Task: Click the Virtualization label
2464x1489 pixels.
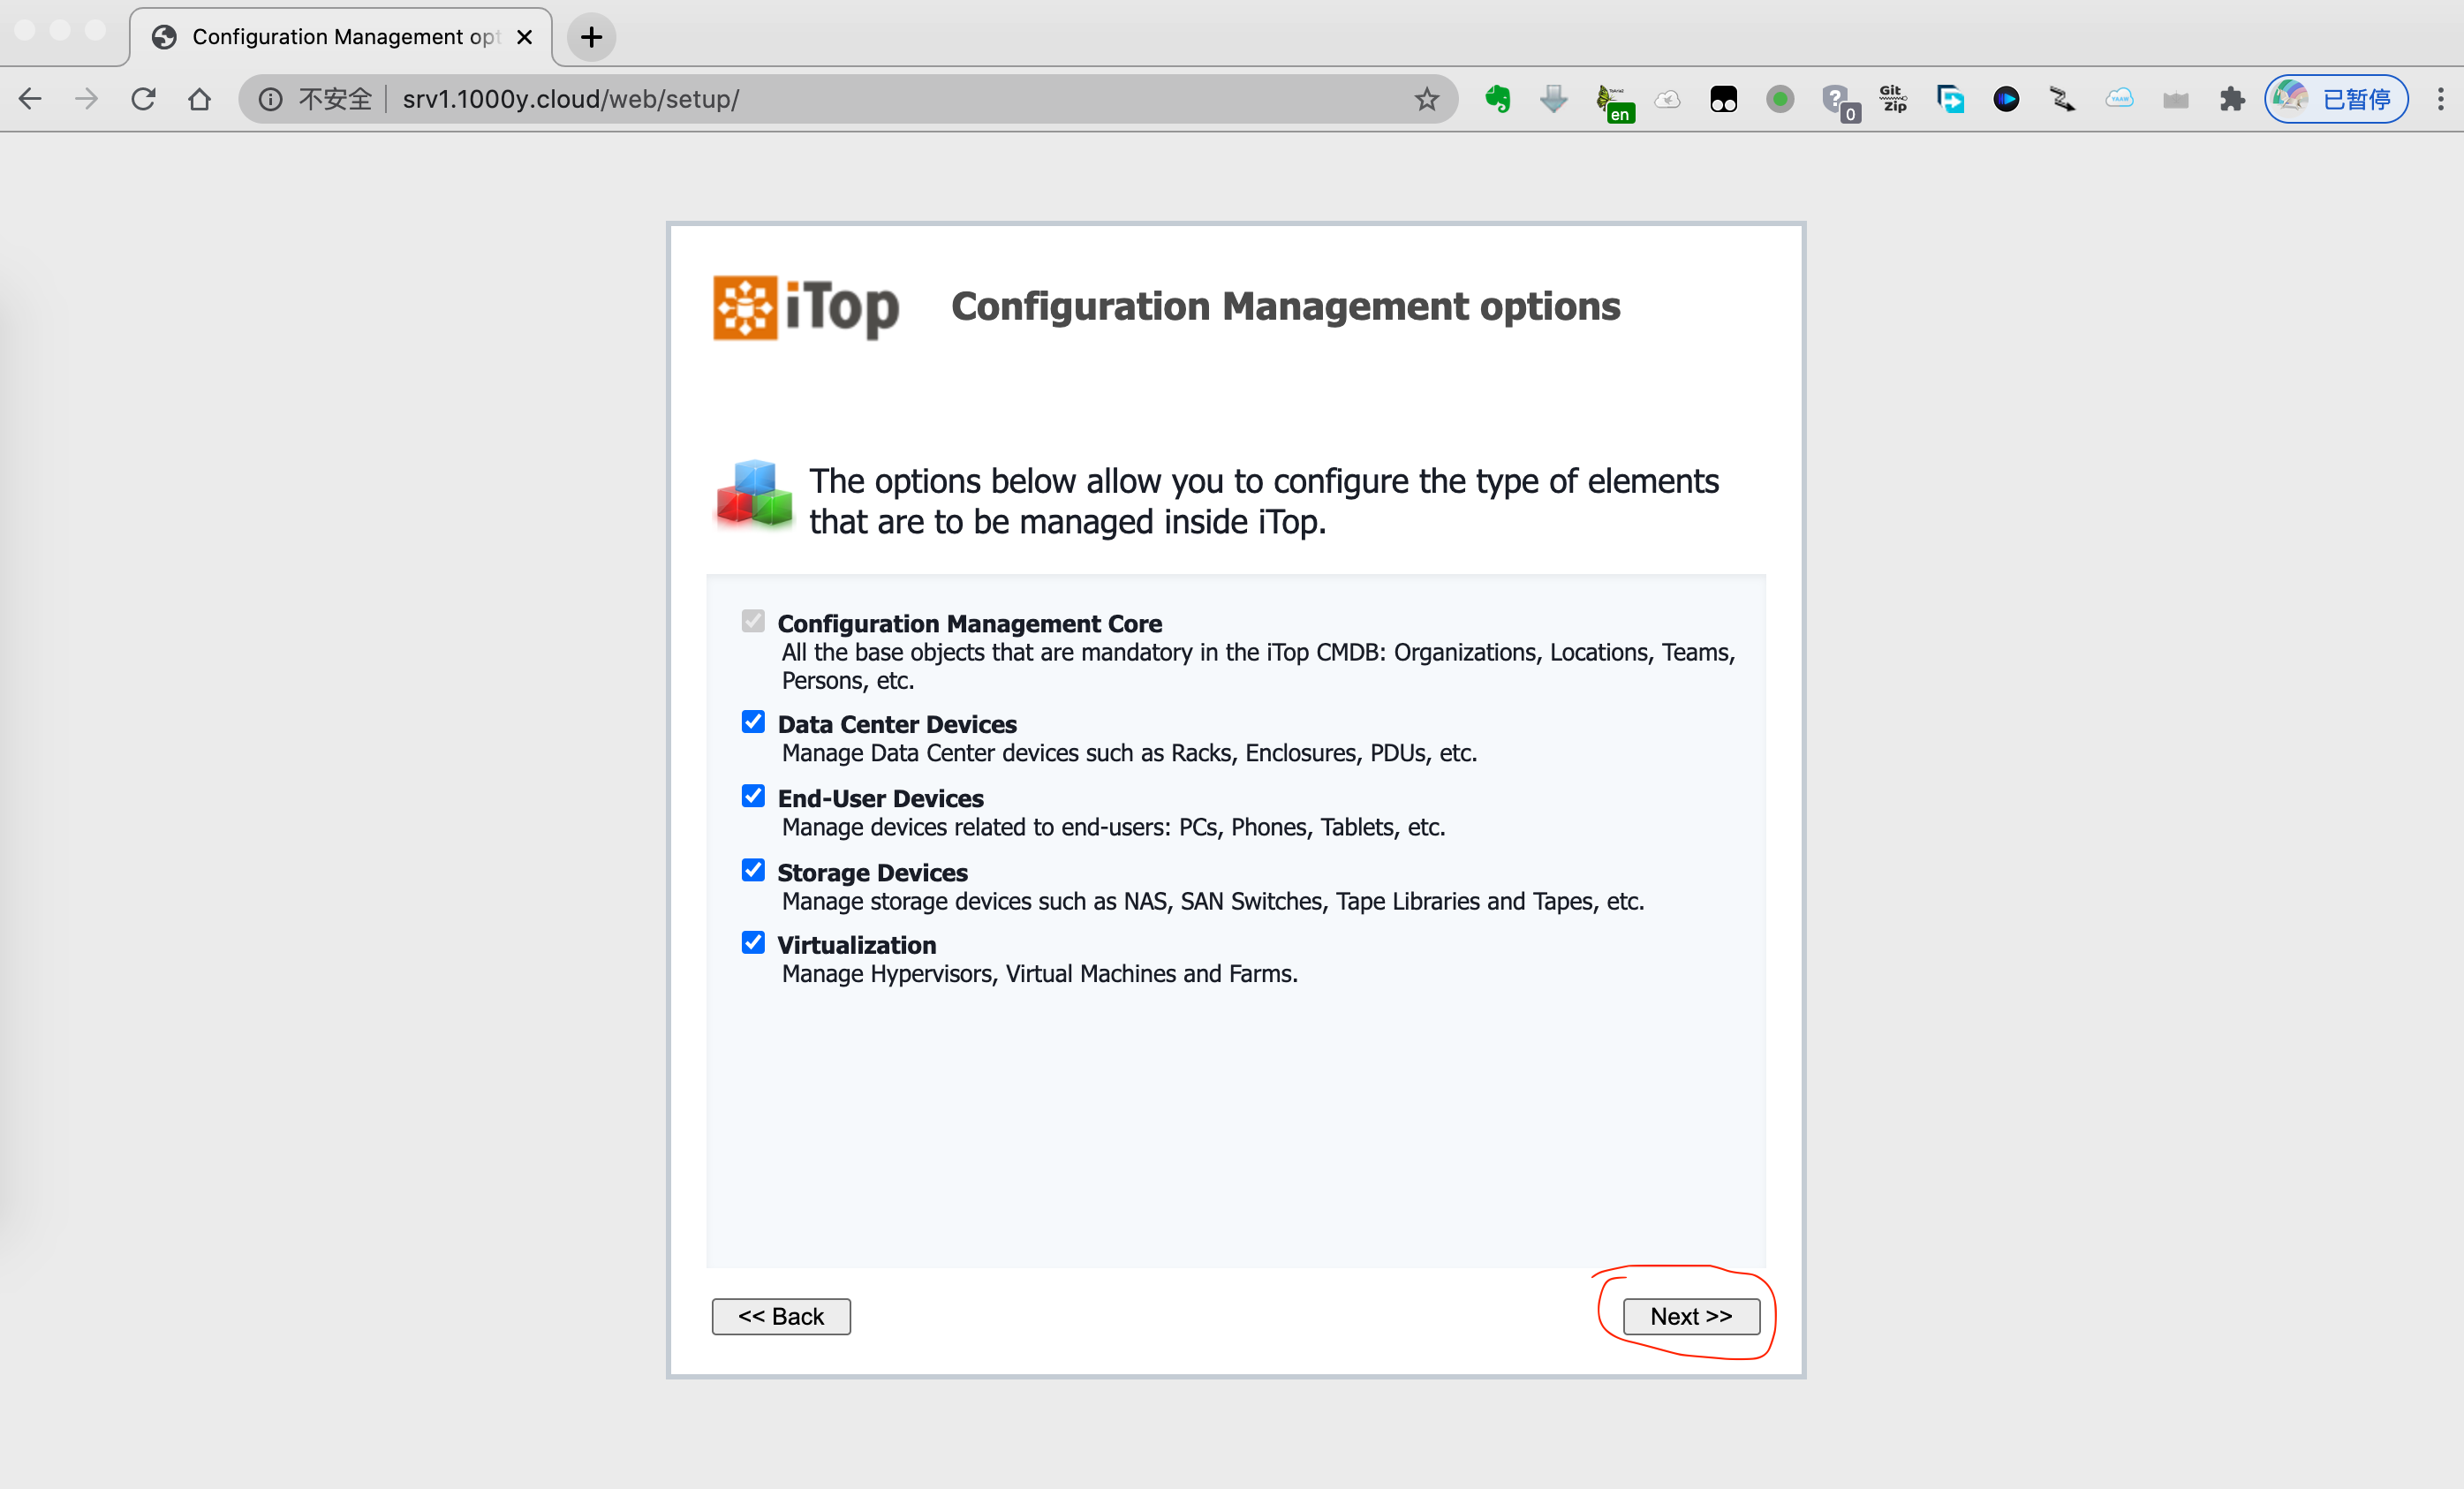Action: click(x=857, y=945)
